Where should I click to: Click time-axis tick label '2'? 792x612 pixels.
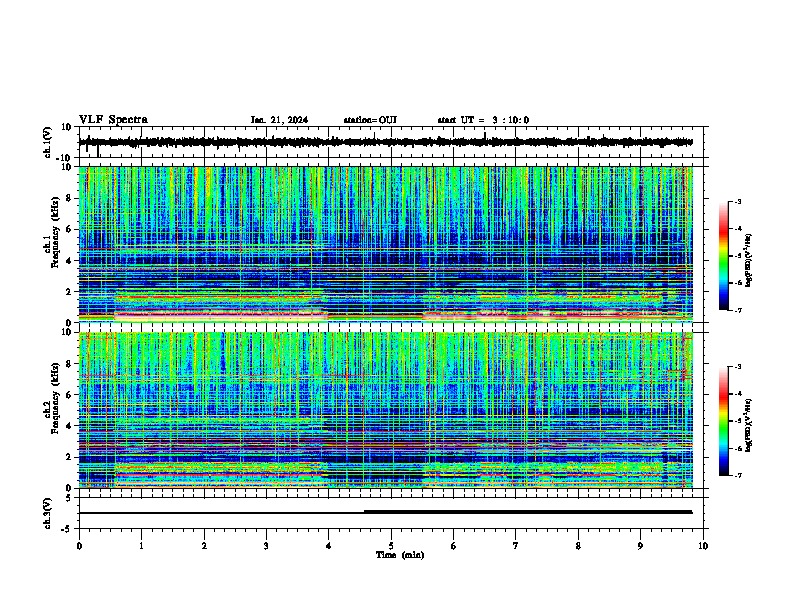(x=204, y=546)
